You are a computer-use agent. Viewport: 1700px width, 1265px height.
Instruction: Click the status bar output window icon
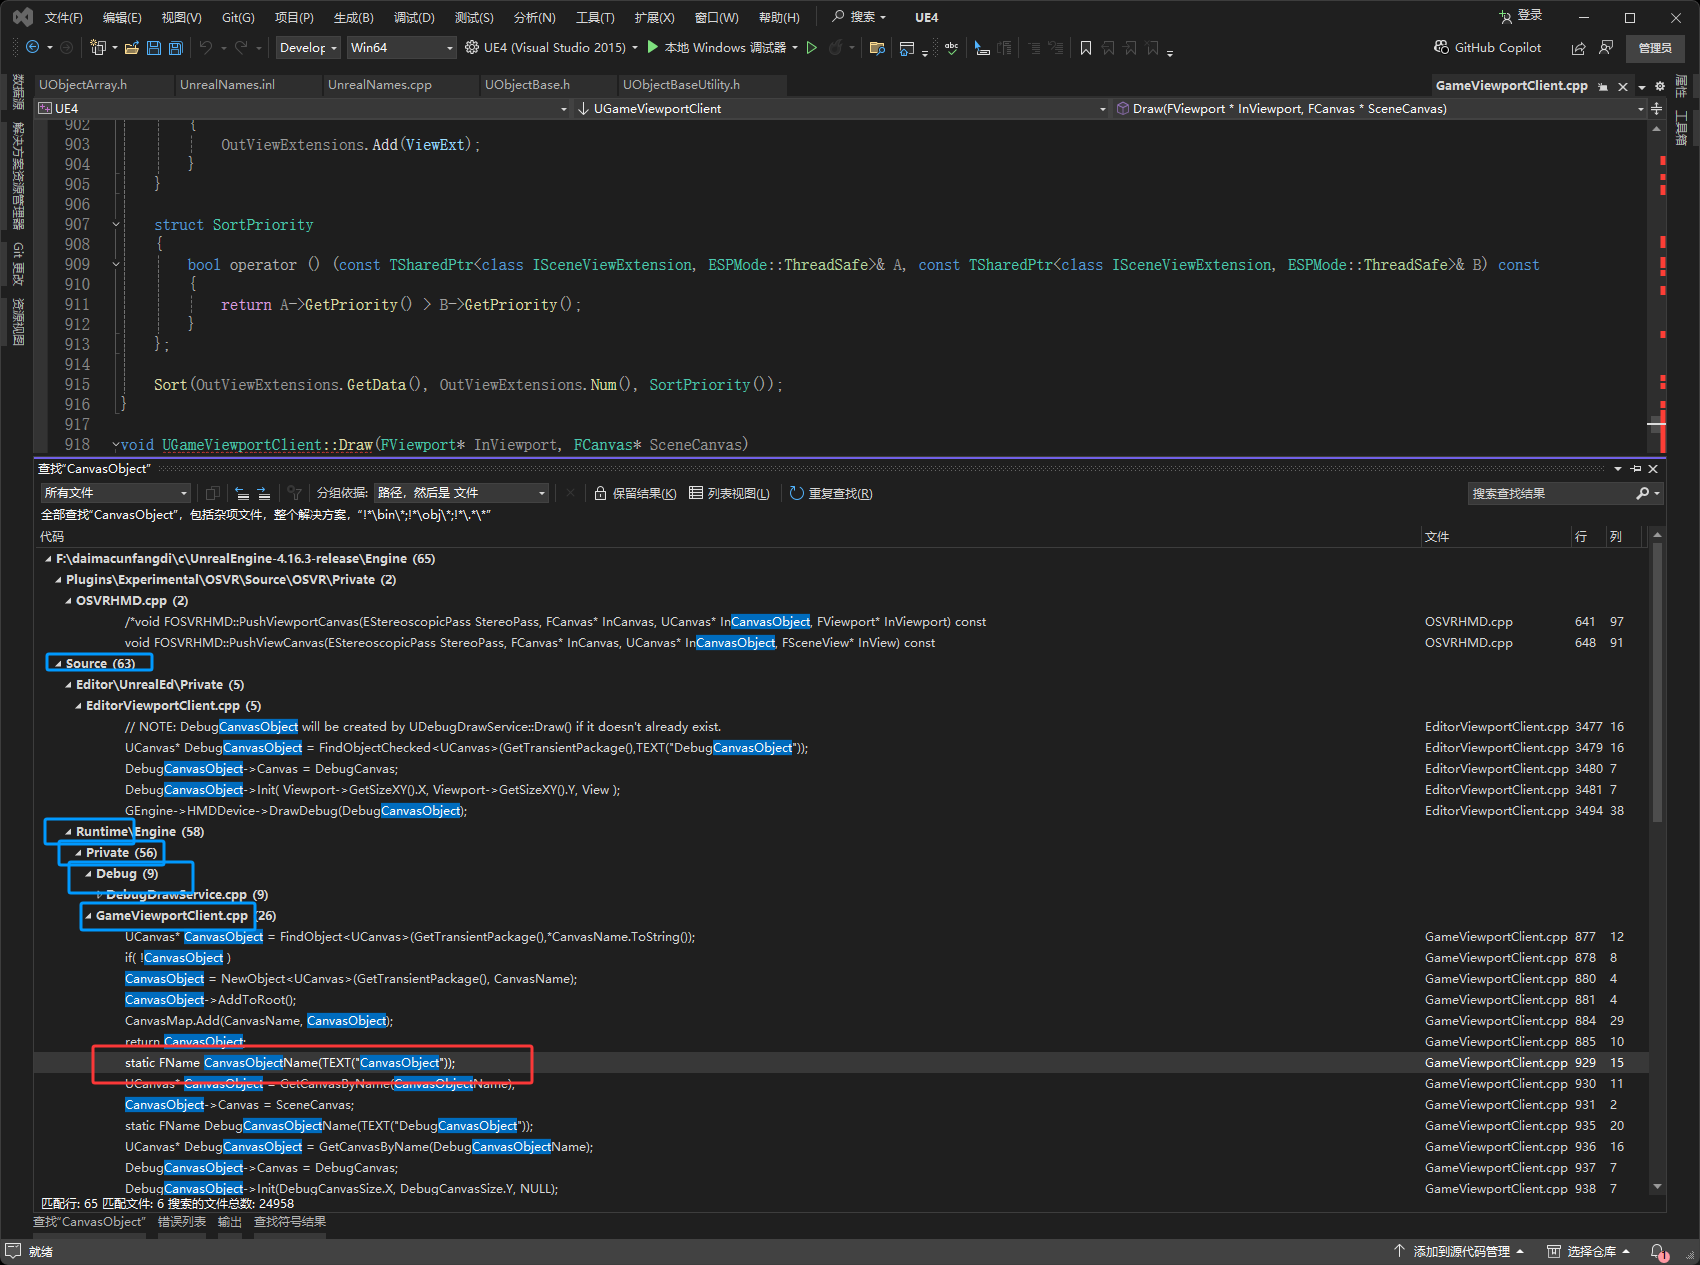tap(13, 1251)
